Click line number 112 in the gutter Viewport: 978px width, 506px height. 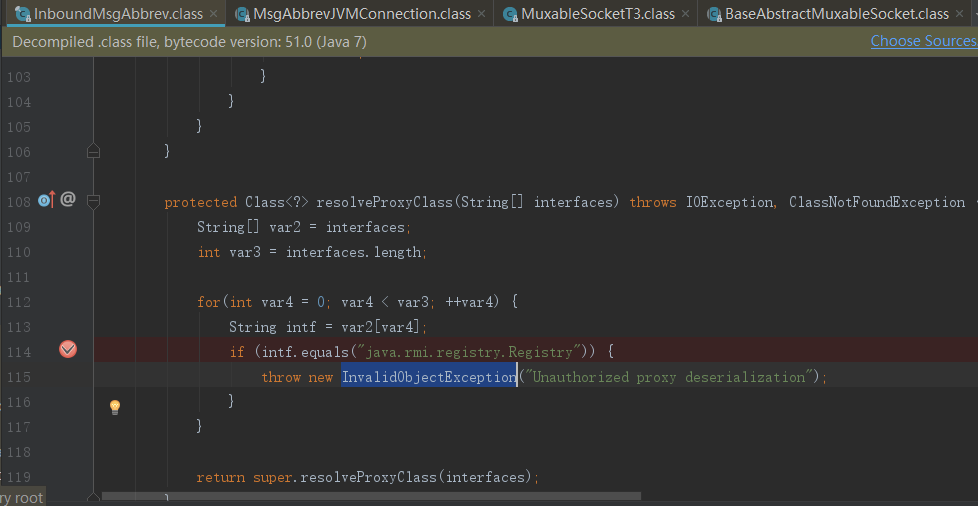19,303
